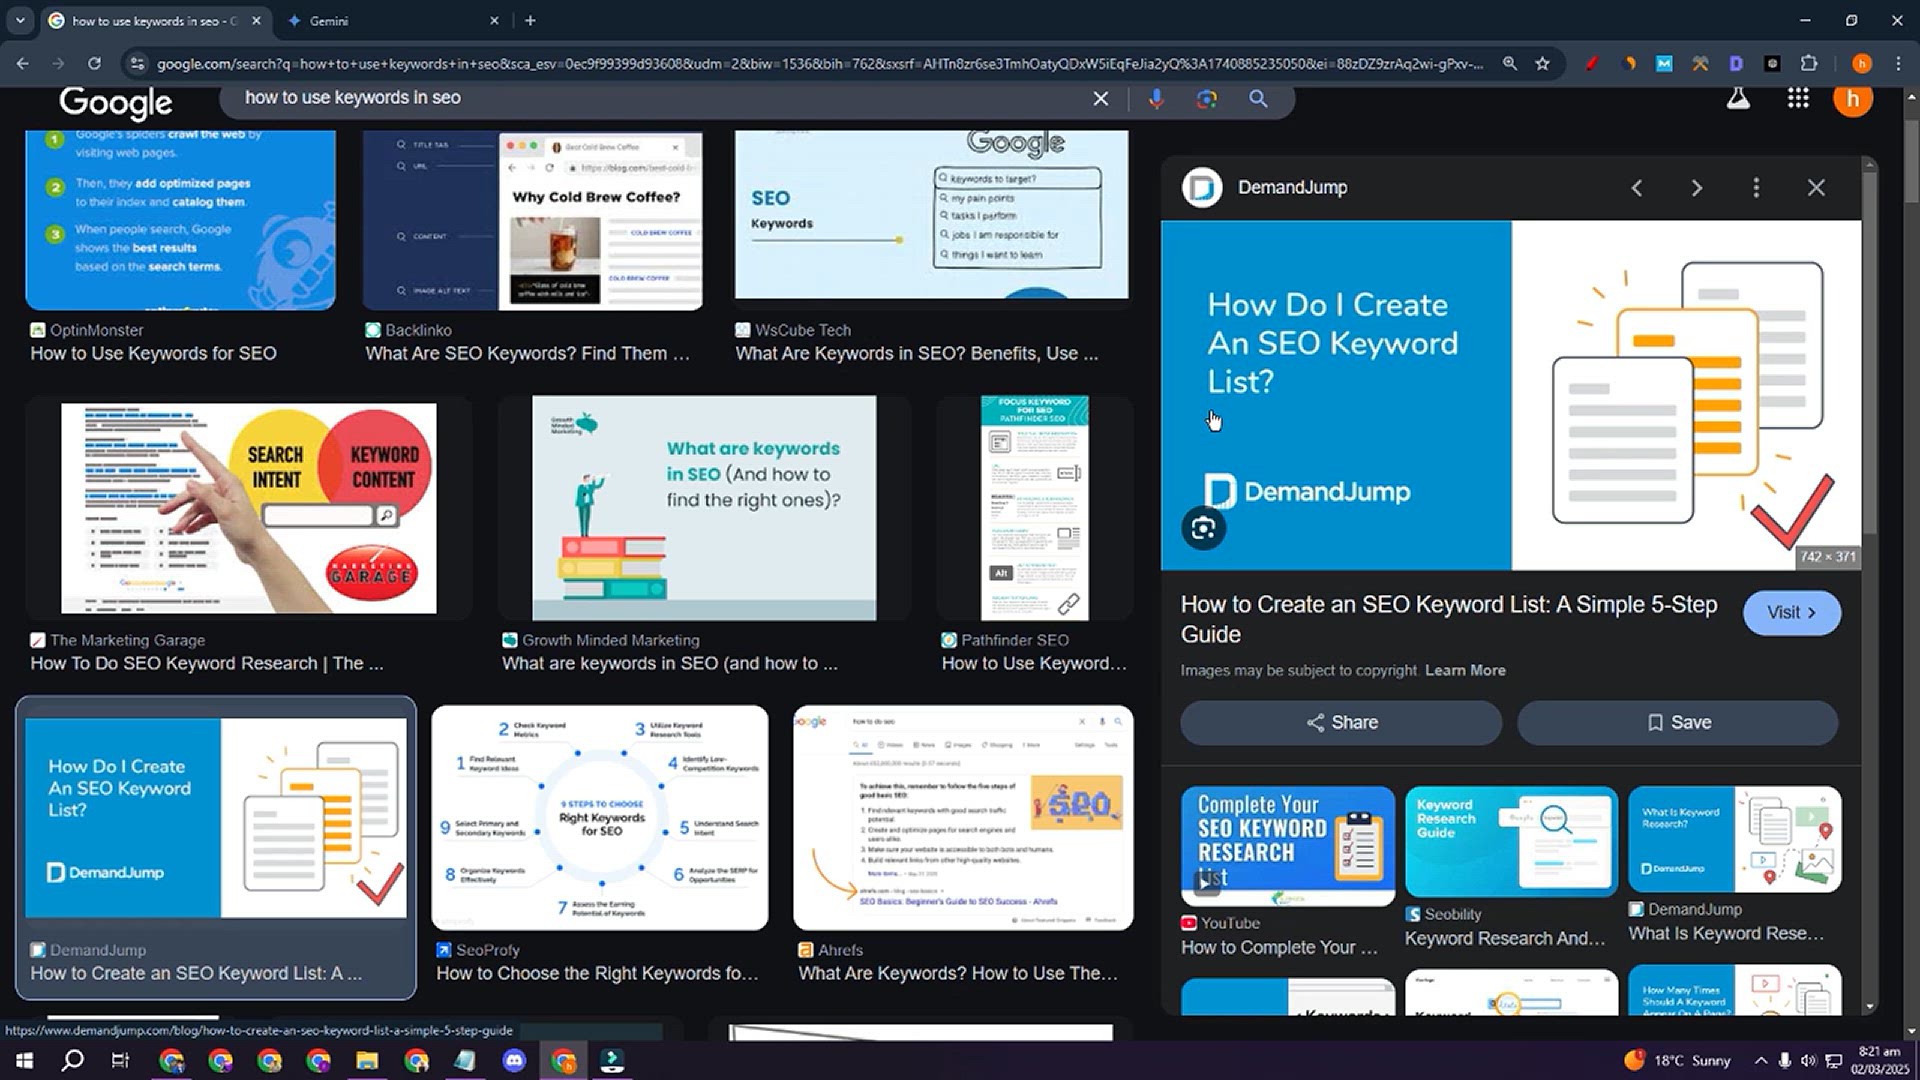
Task: Open the WsCube Tech SEO Keywords thumbnail
Action: (x=931, y=214)
